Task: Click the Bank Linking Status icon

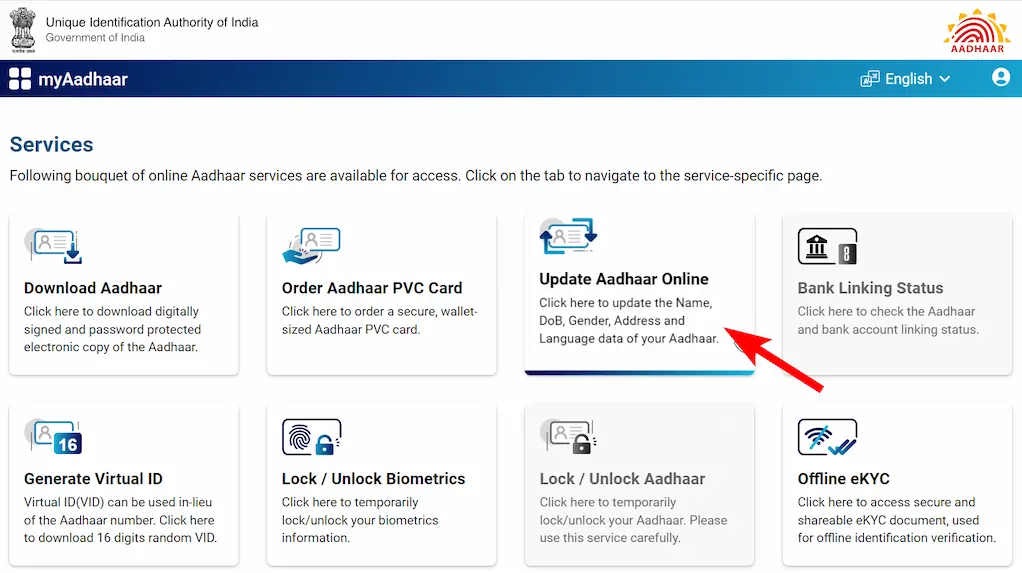Action: [x=827, y=246]
